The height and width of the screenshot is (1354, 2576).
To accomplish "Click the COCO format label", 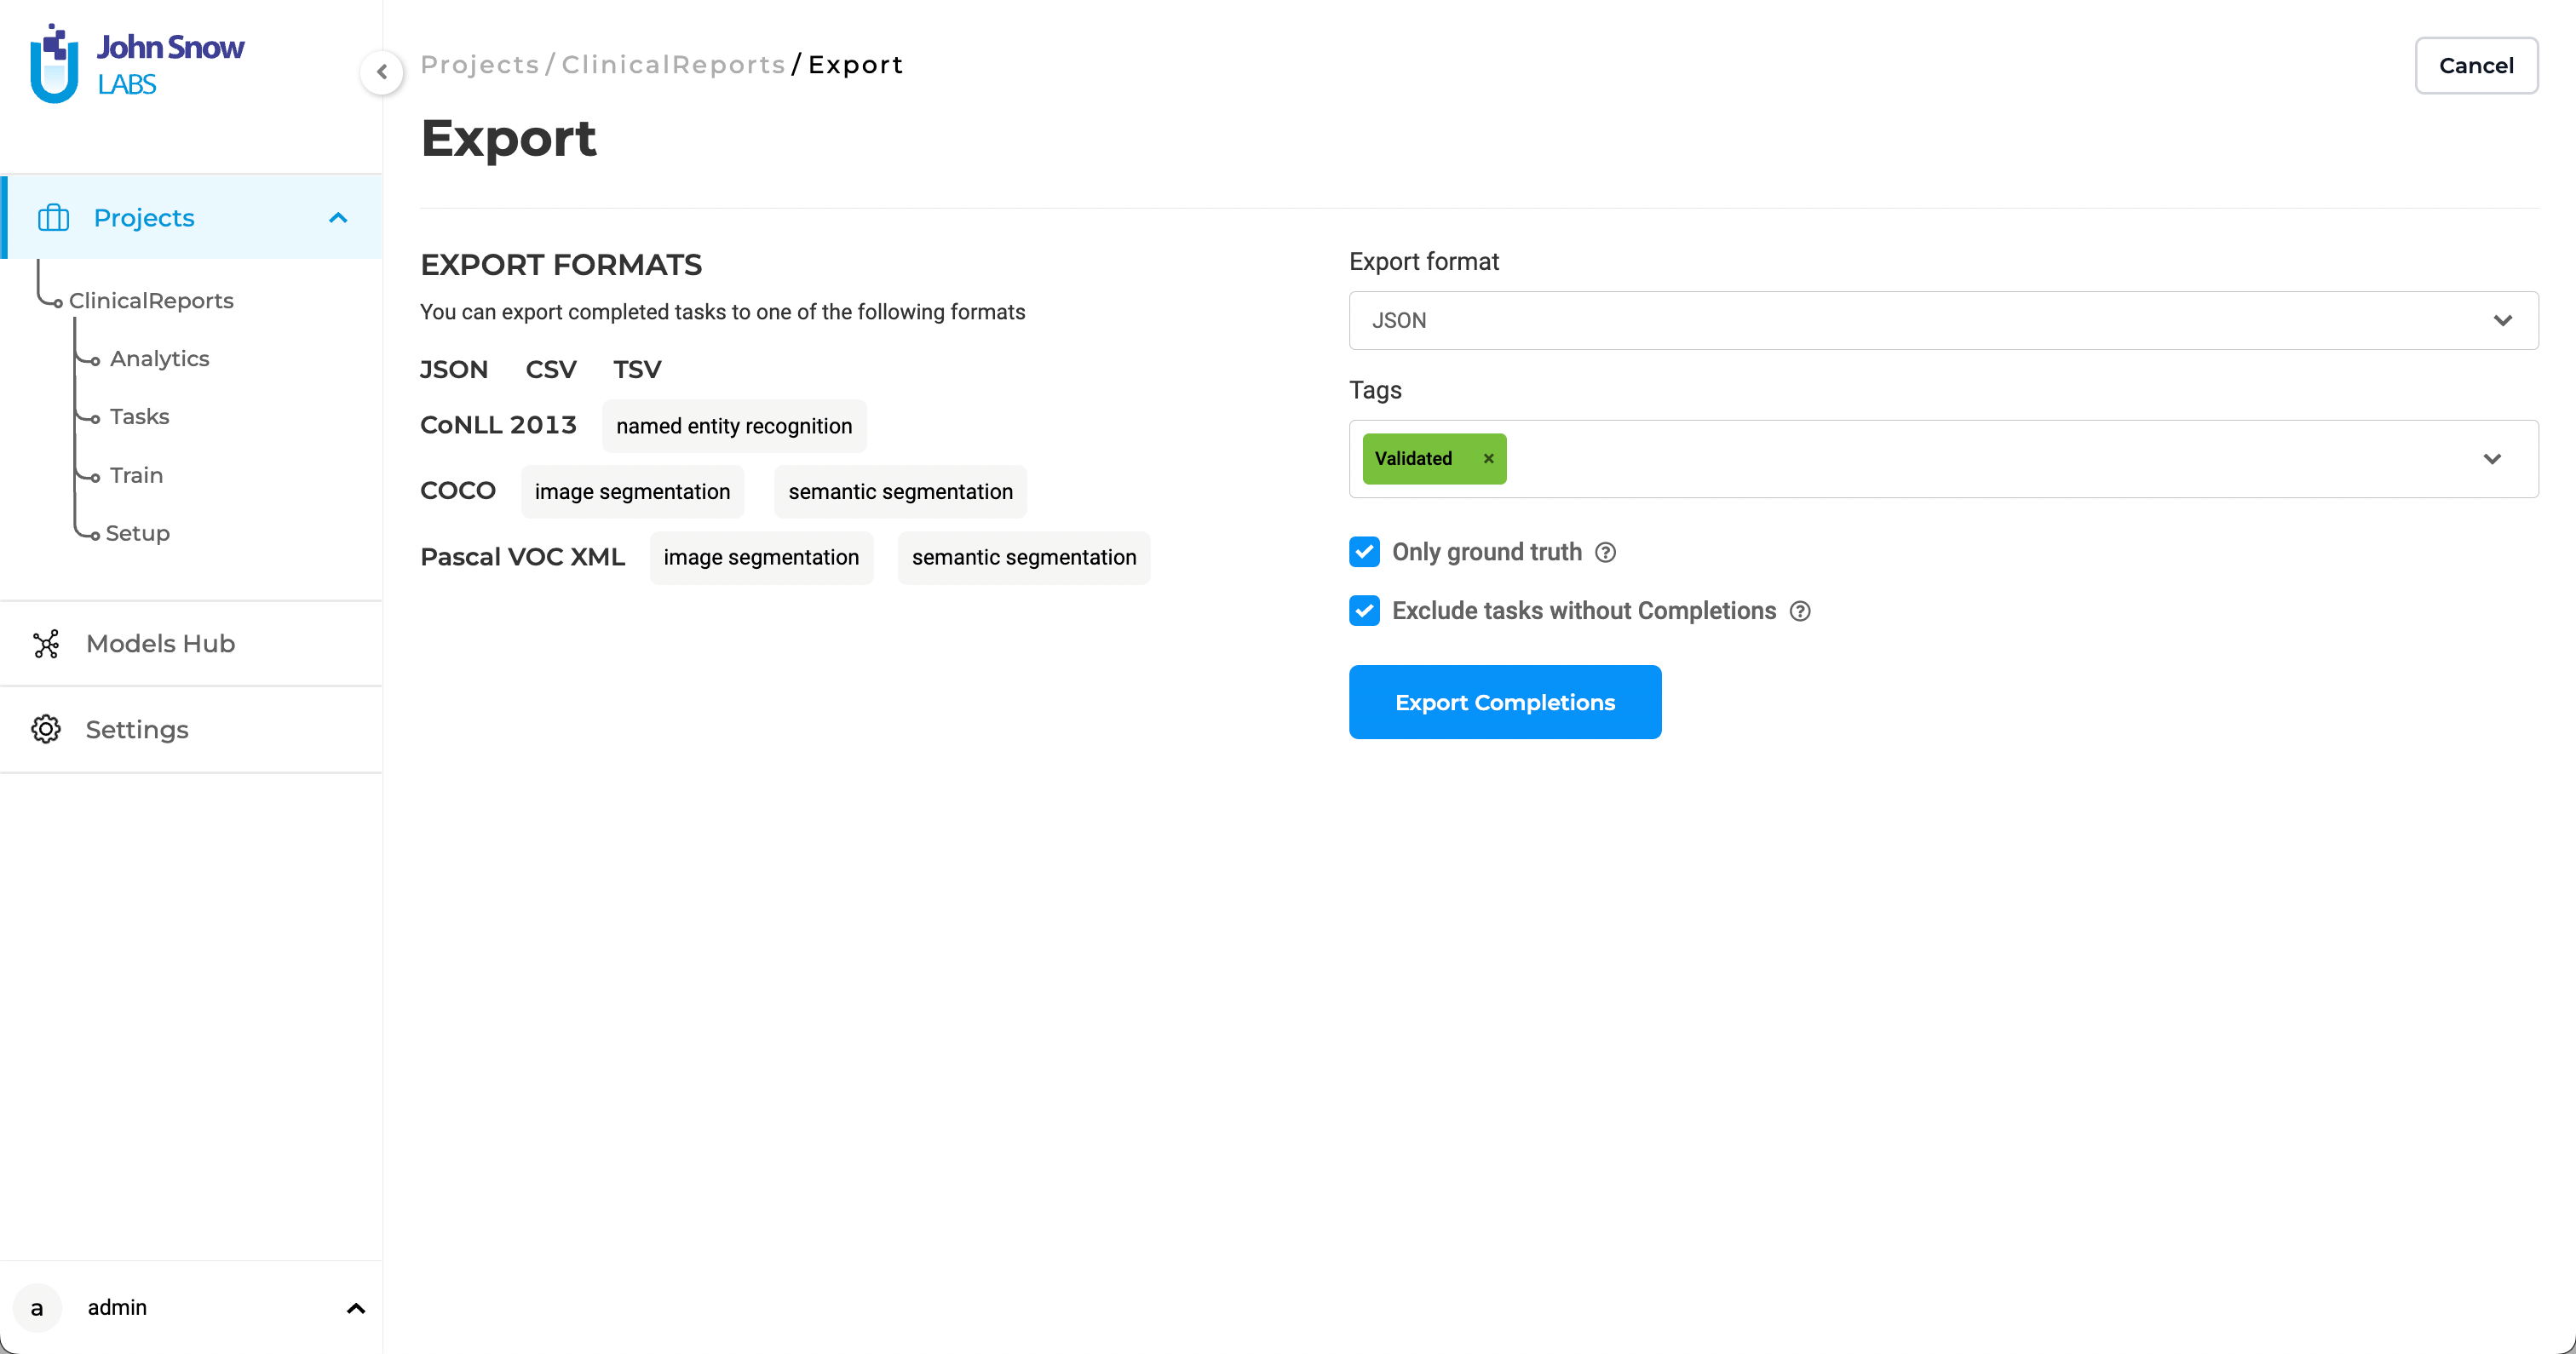I will [458, 491].
